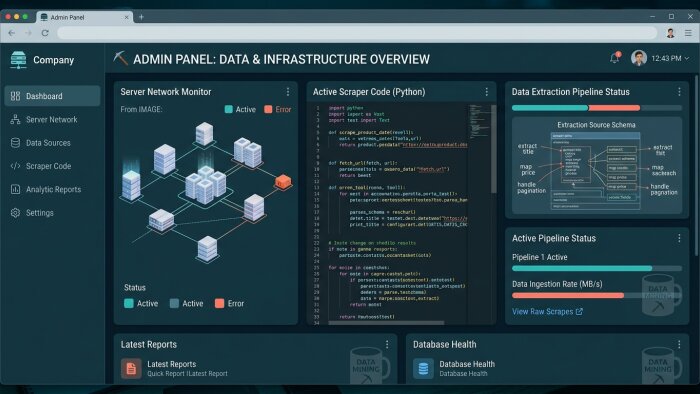Screen dimensions: 700x394
Task: Click the Scraper Code brackets icon
Action: click(x=15, y=166)
